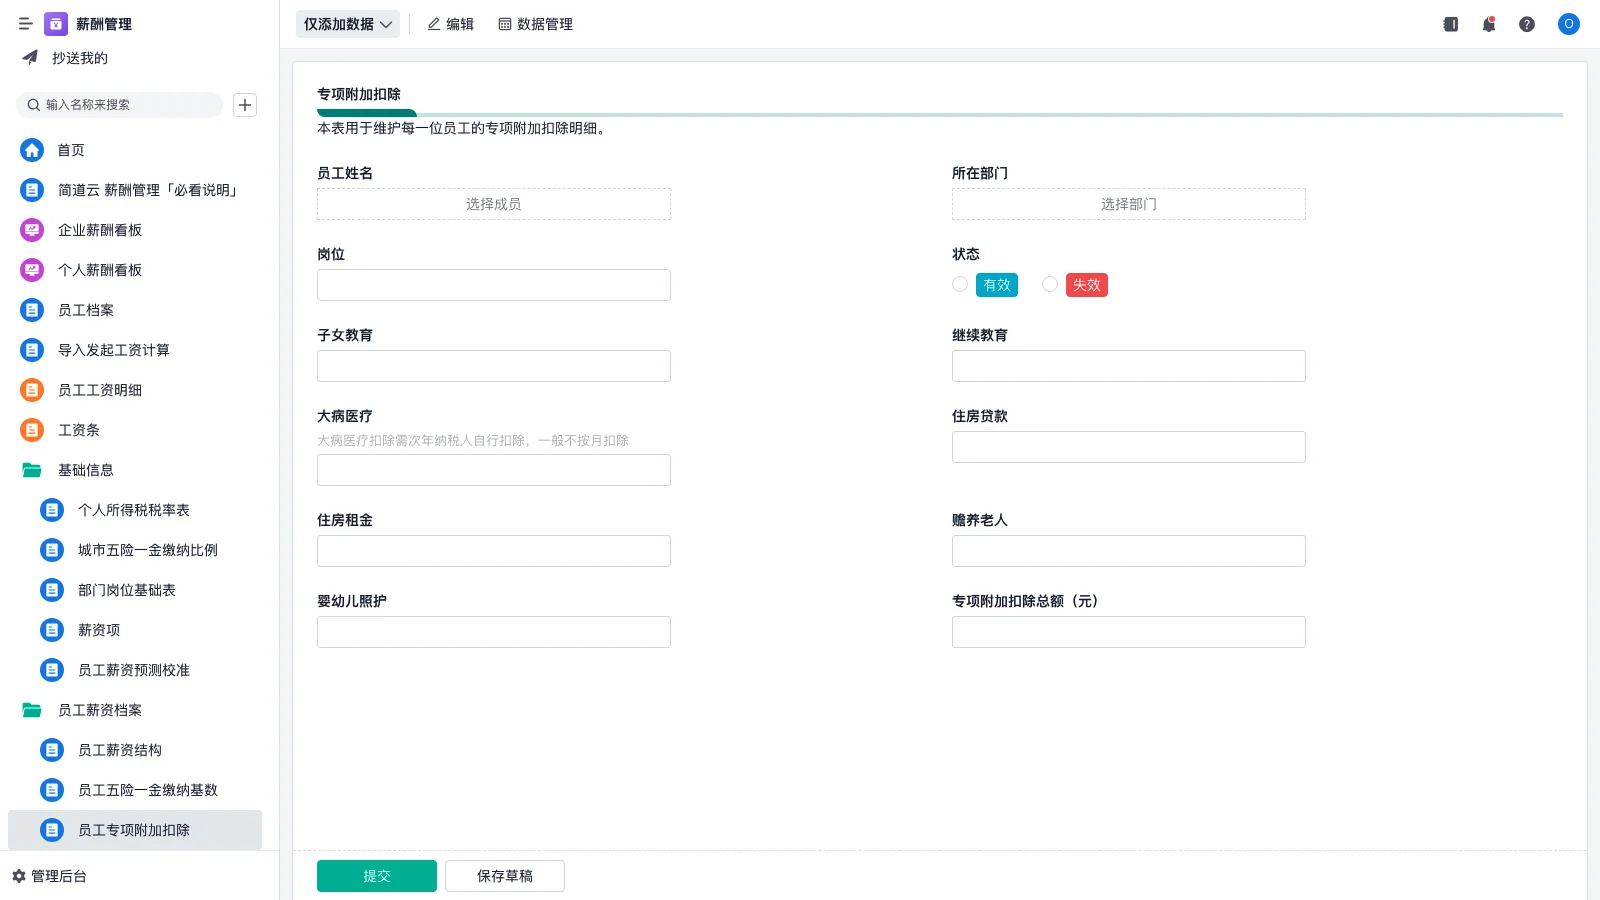The height and width of the screenshot is (900, 1600).
Task: Click the notification bell icon
Action: (x=1488, y=24)
